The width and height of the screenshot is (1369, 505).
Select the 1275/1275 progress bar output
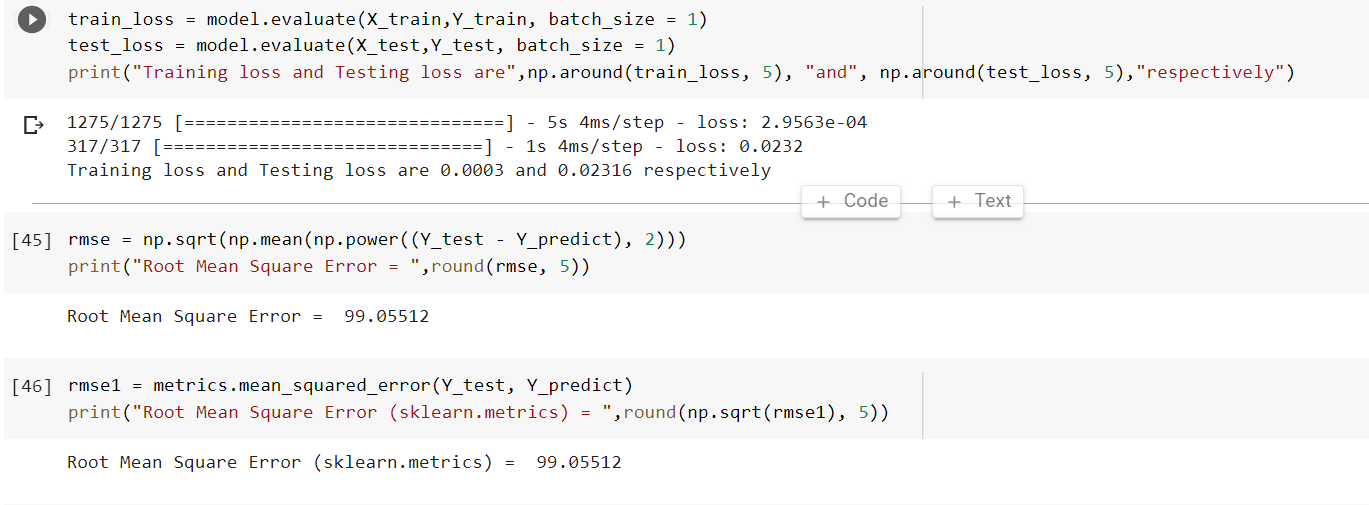pyautogui.click(x=467, y=123)
